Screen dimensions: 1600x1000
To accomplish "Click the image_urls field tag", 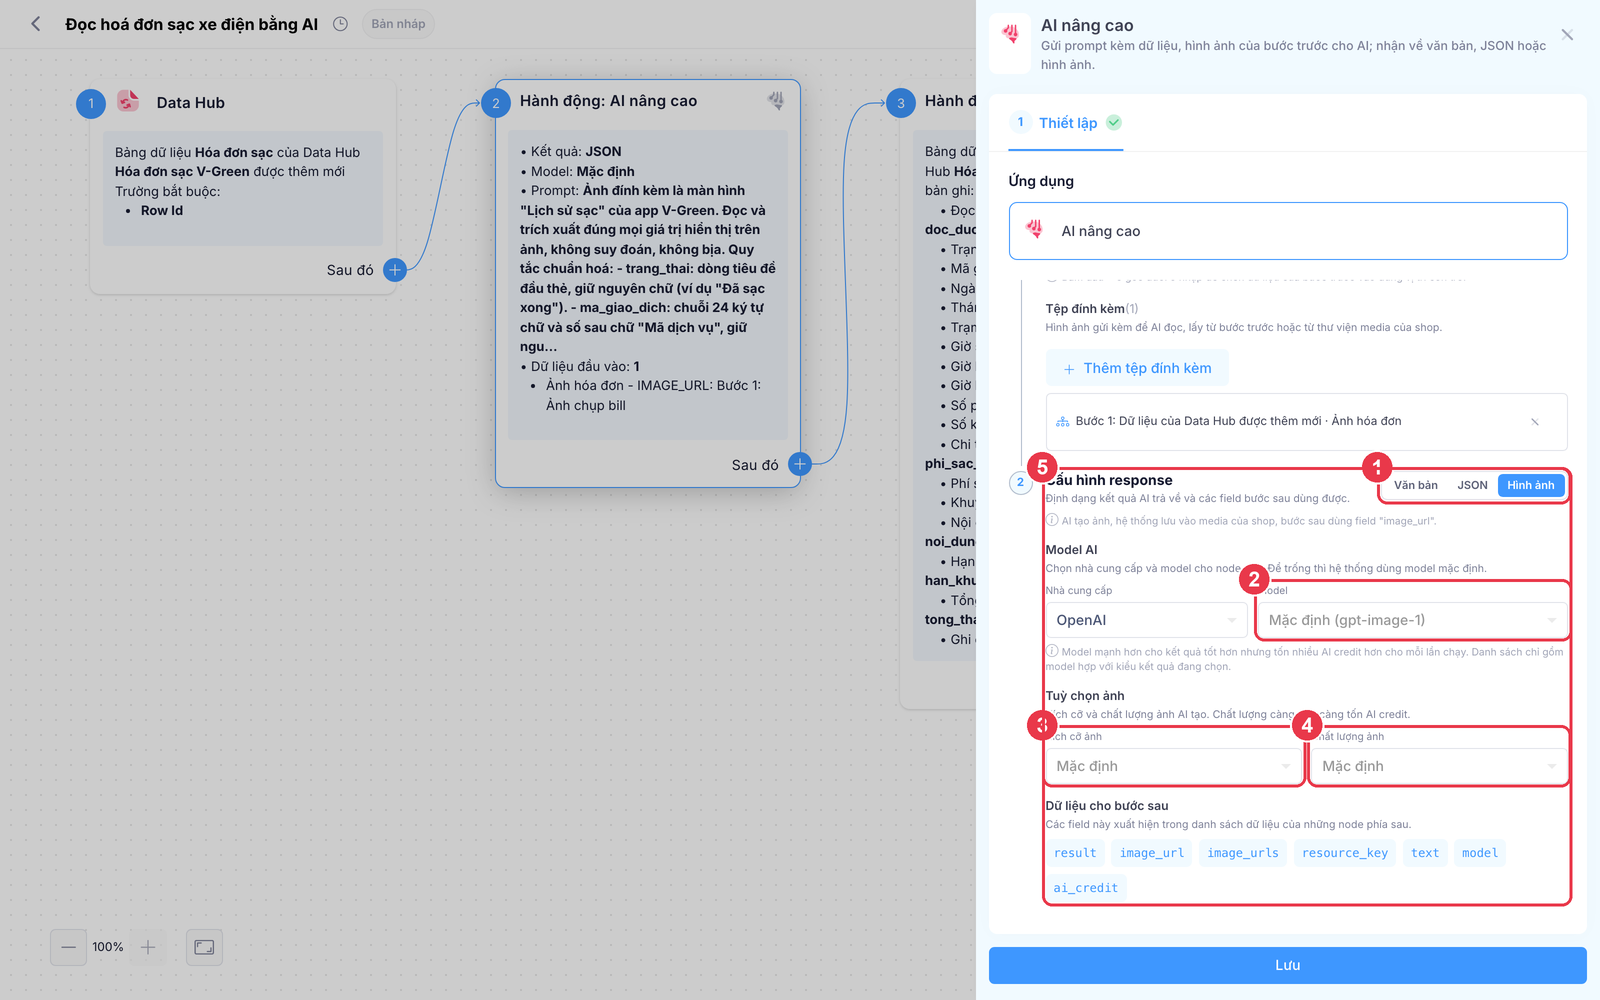I will (x=1243, y=853).
